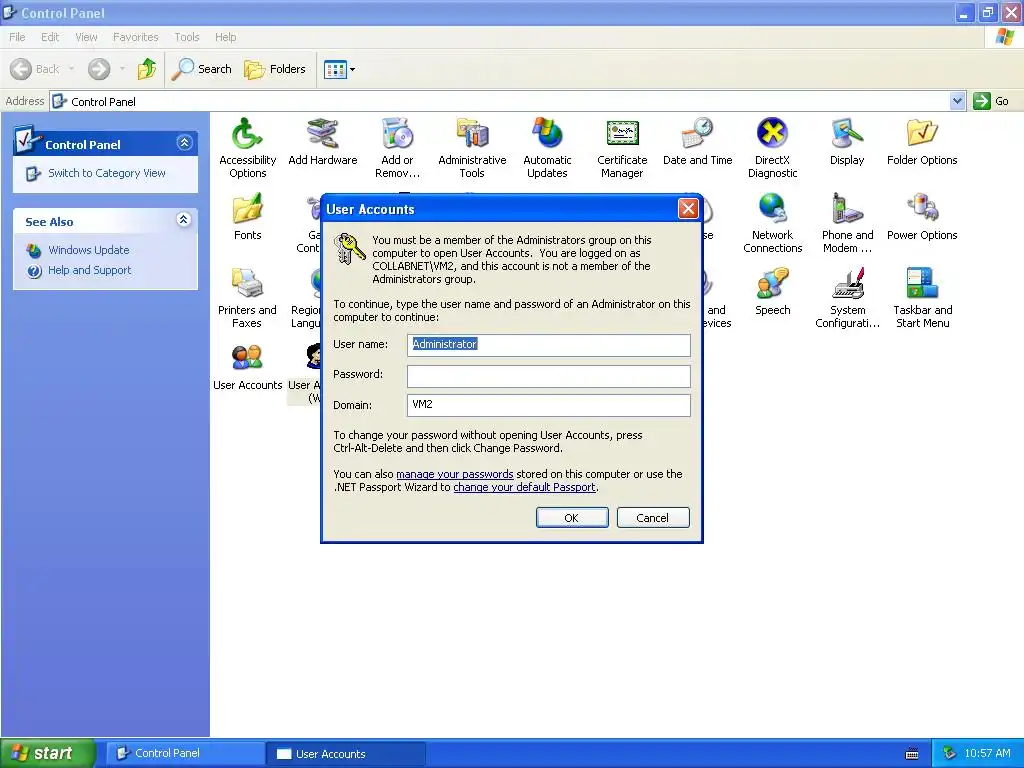This screenshot has height=768, width=1024.
Task: Collapse the Control Panel side pane
Action: (x=184, y=142)
